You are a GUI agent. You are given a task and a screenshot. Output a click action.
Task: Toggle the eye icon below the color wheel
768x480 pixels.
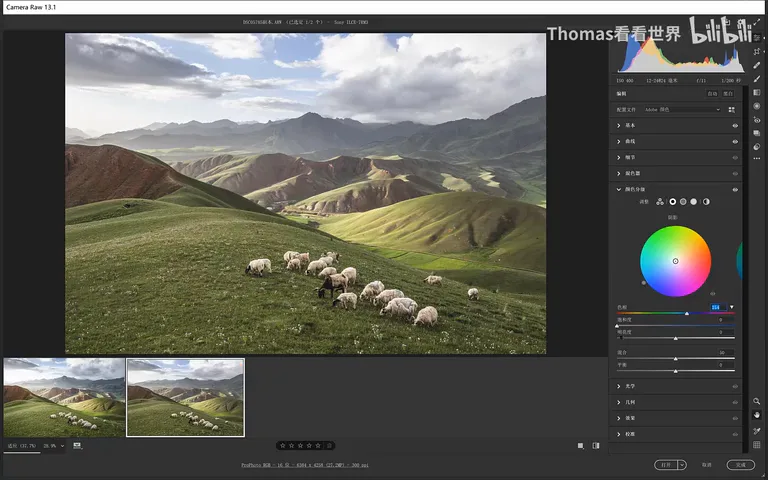pyautogui.click(x=713, y=294)
